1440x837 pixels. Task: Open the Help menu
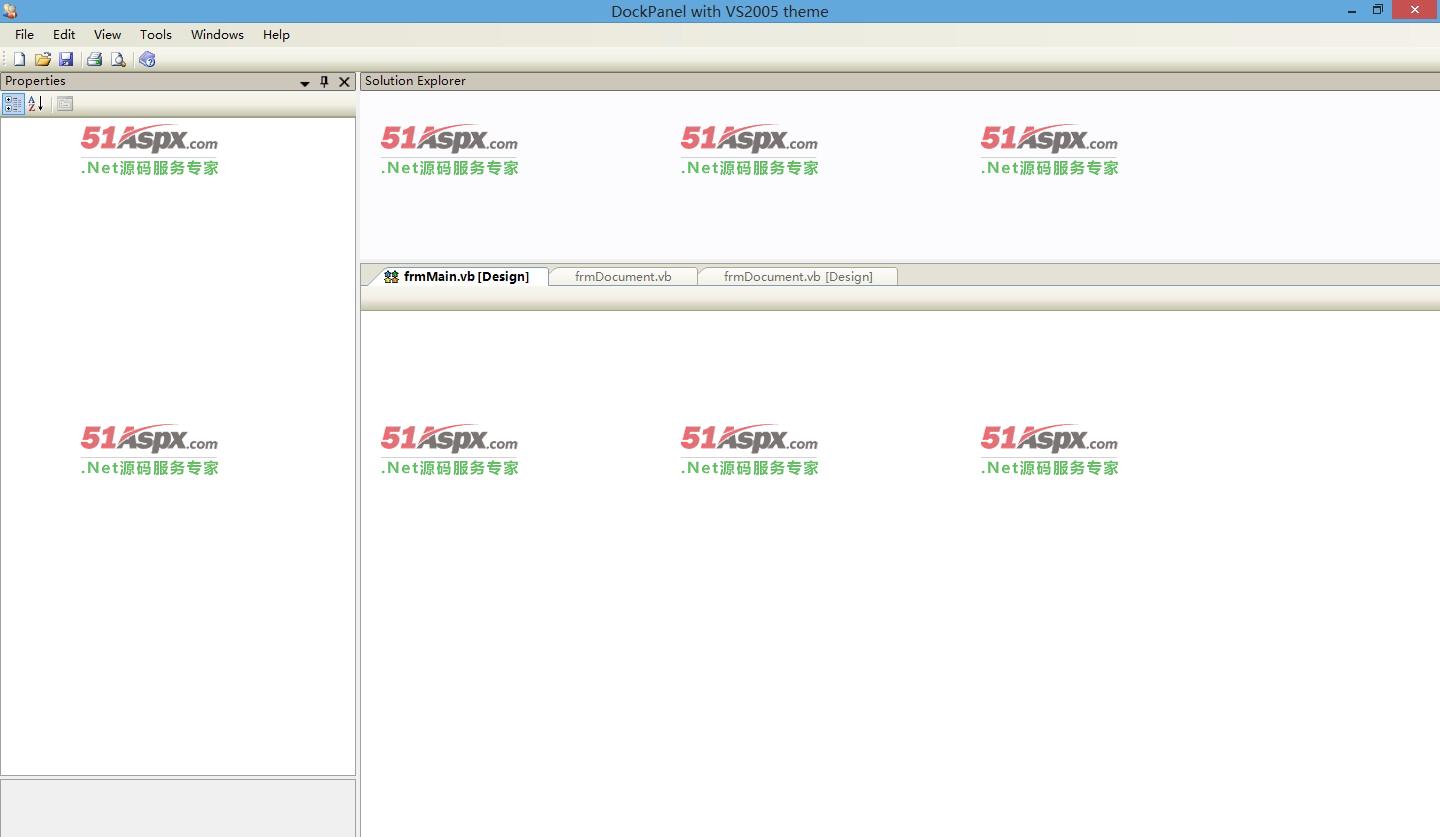(x=276, y=34)
